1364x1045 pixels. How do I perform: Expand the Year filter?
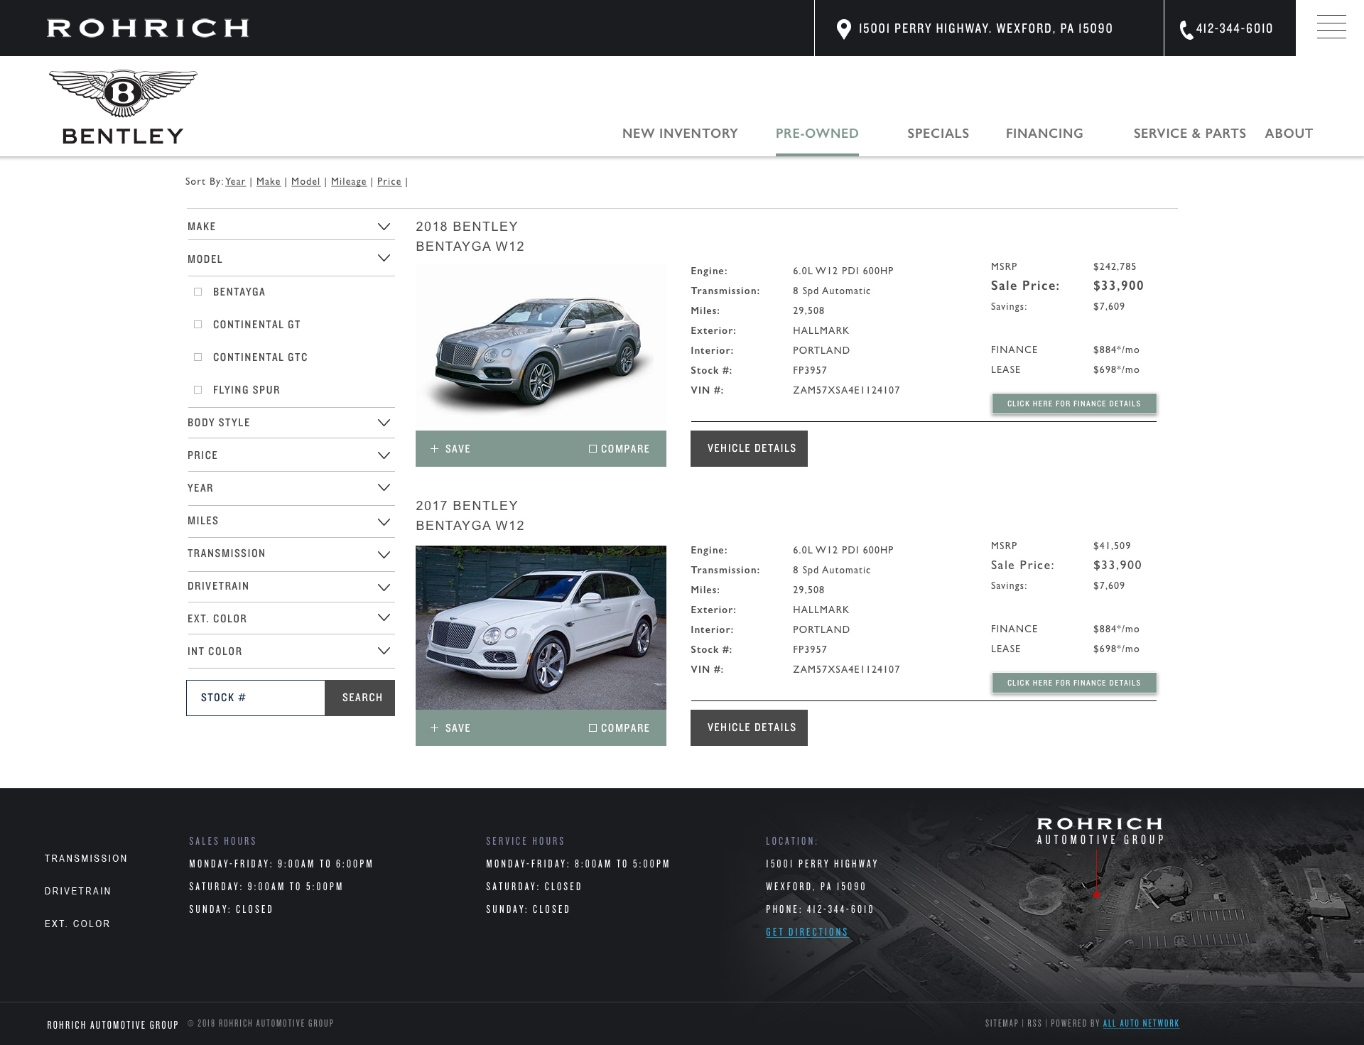coord(290,488)
